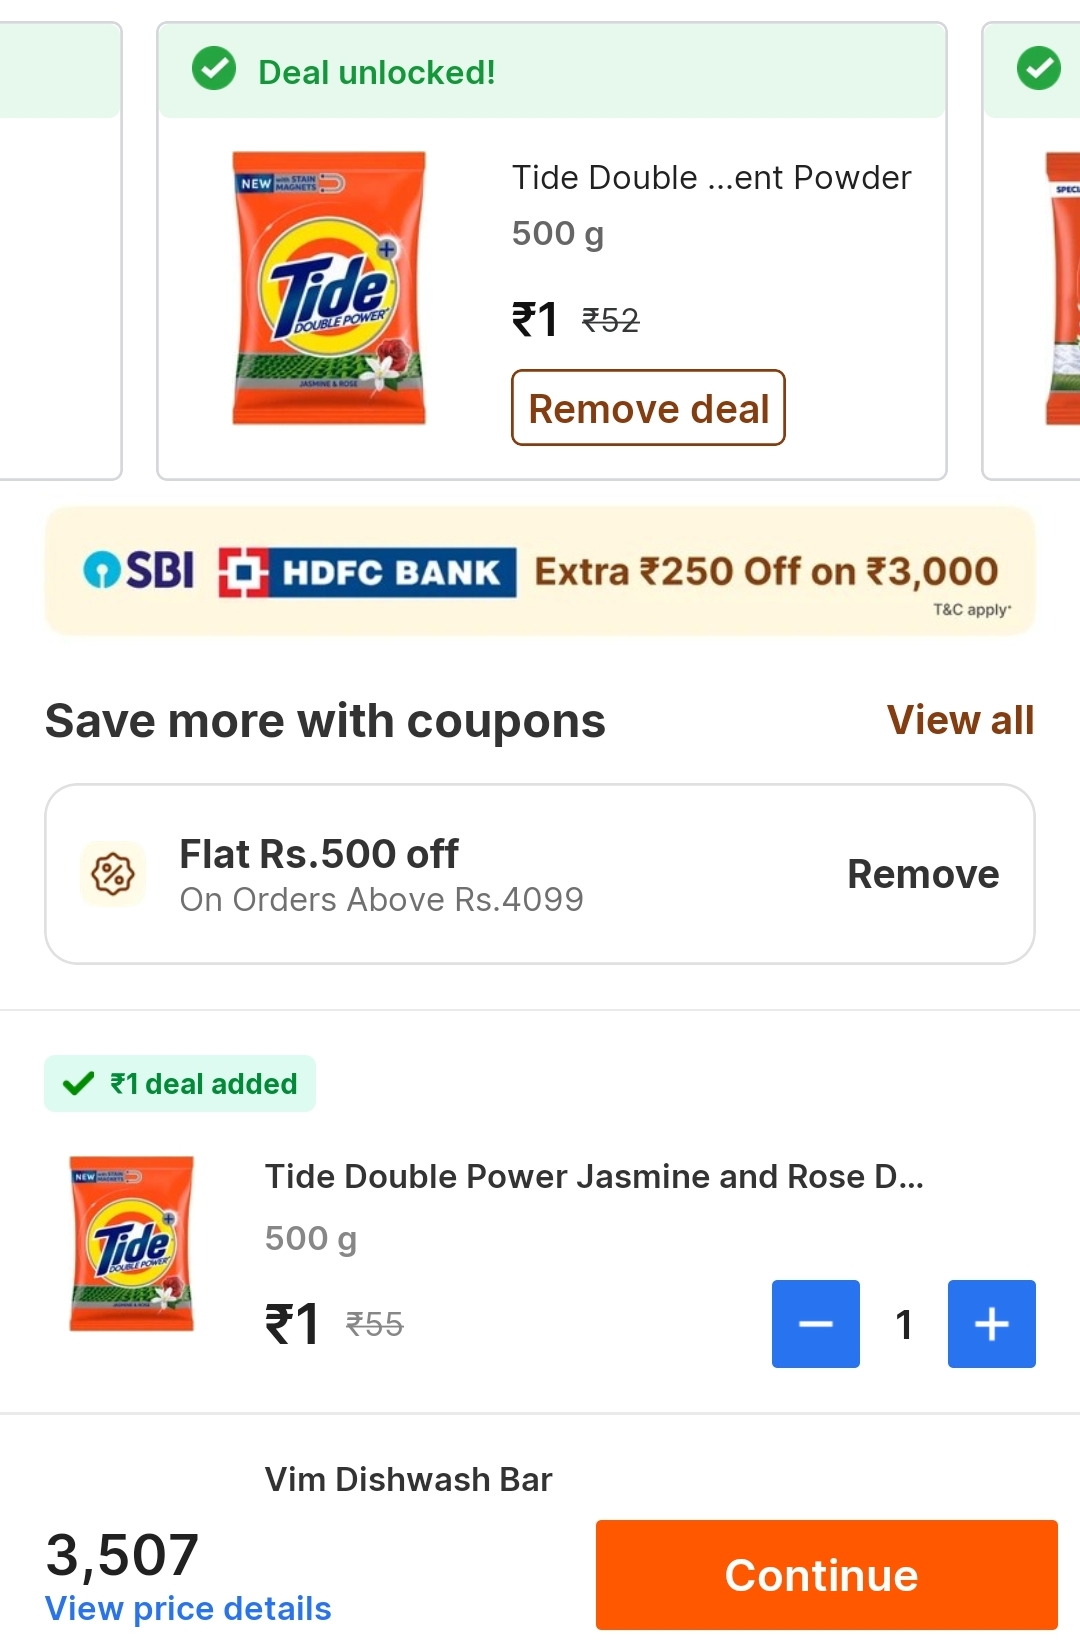Decrease Tide quantity using the minus icon
Viewport: 1080px width, 1643px height.
(x=815, y=1324)
